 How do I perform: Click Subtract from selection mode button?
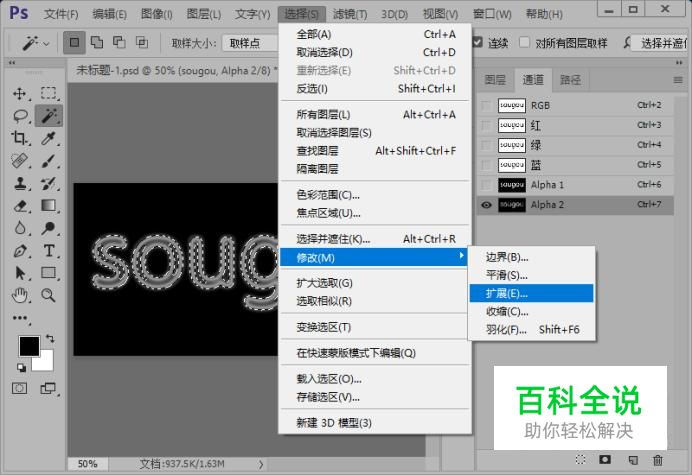(119, 43)
